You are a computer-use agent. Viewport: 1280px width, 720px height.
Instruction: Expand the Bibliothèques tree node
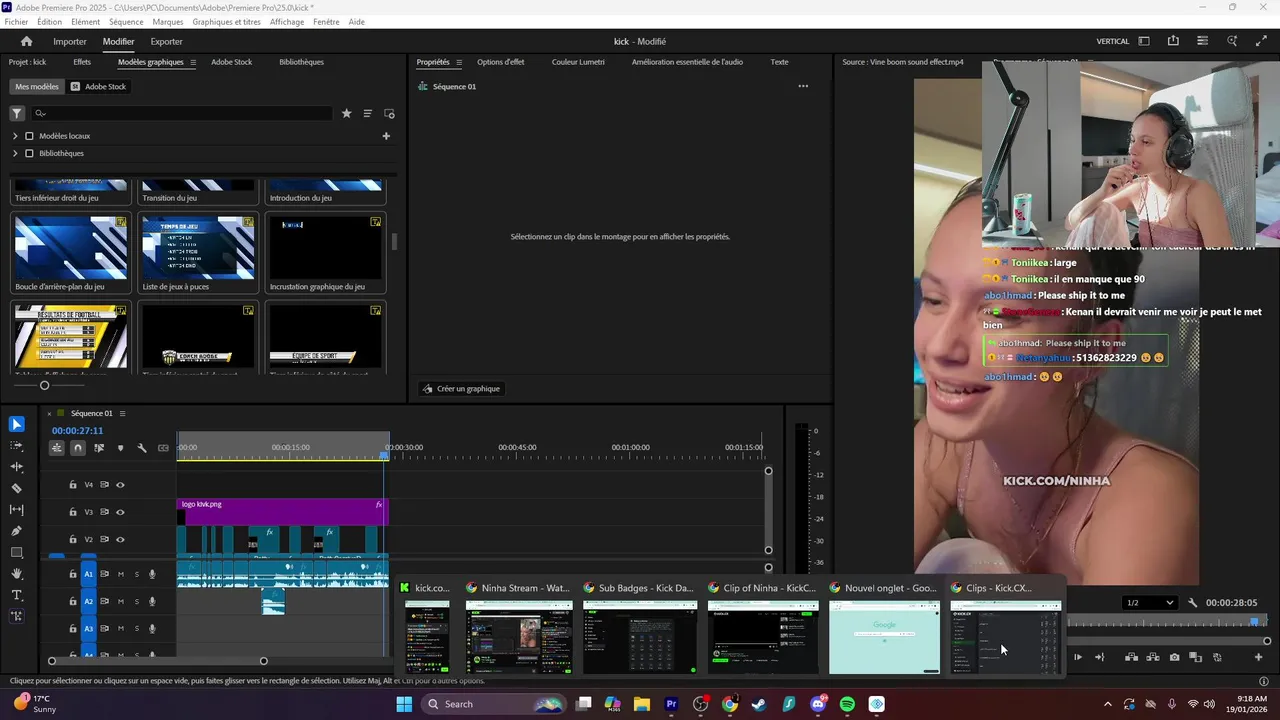tap(15, 153)
